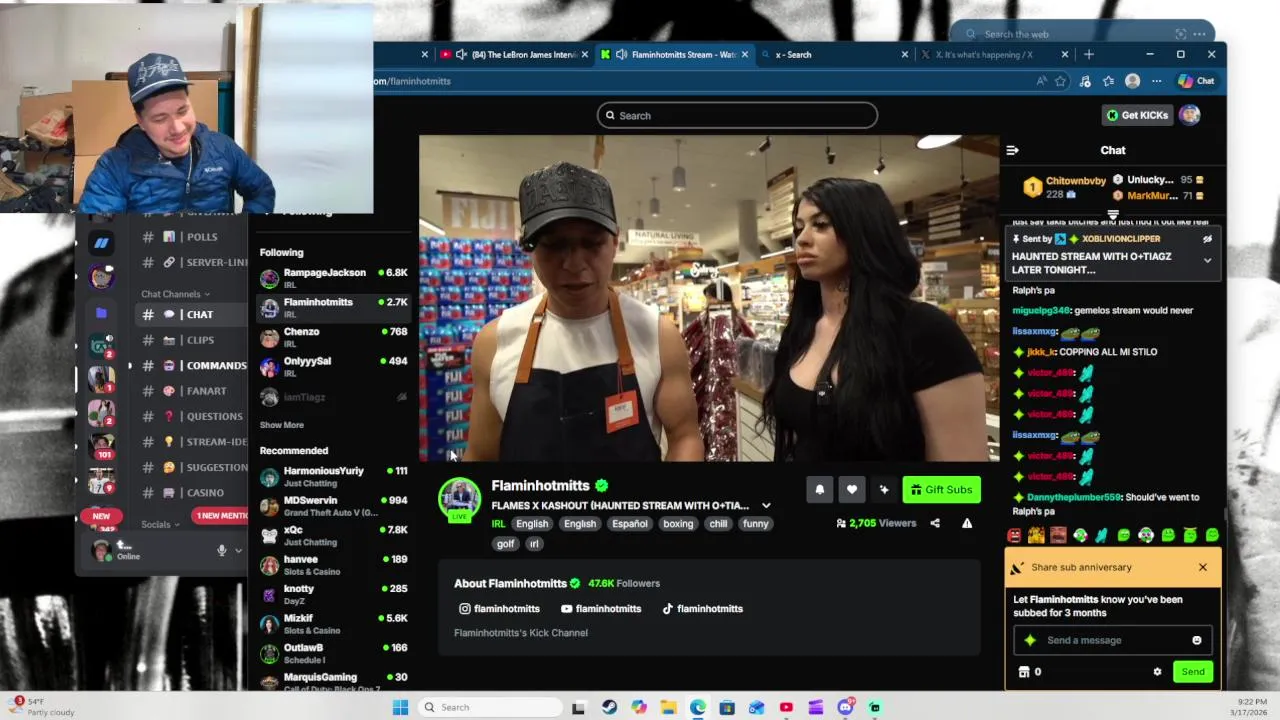This screenshot has height=720, width=1280.
Task: Open the Kick app icon on the taskbar
Action: click(x=875, y=707)
